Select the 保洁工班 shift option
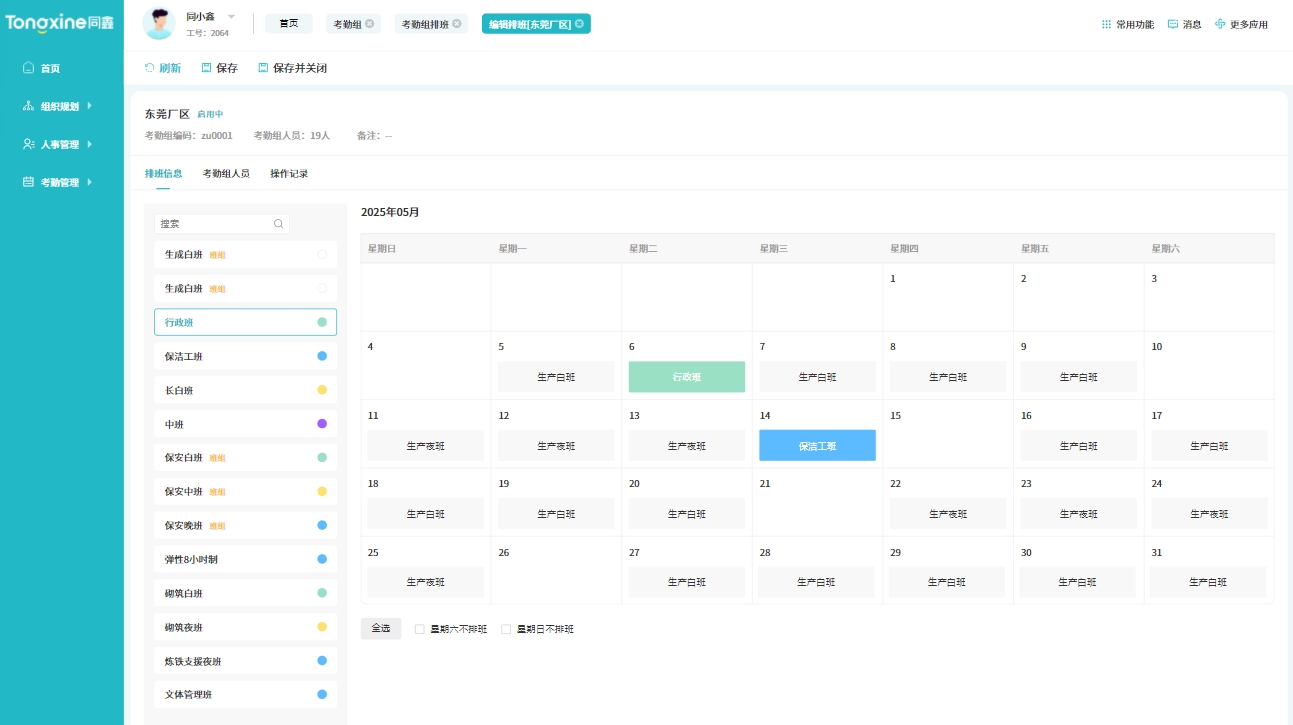Viewport: 1293px width, 725px height. point(245,356)
